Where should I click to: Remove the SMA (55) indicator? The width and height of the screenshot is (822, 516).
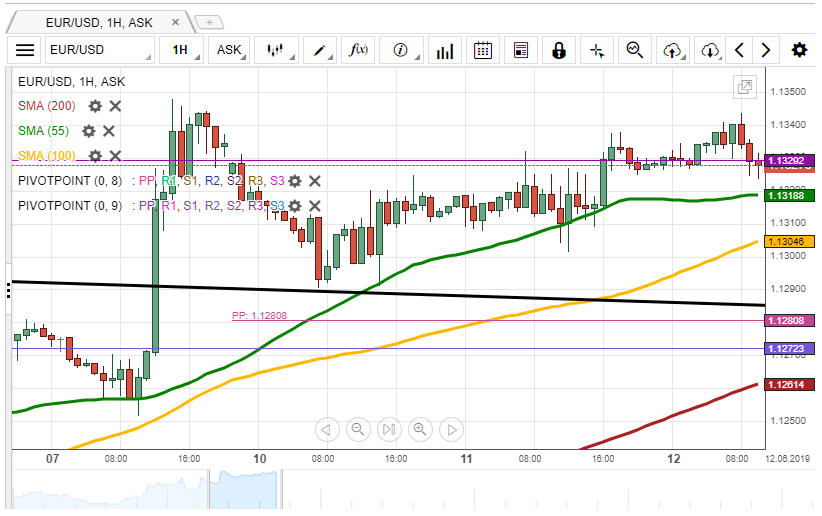[109, 131]
